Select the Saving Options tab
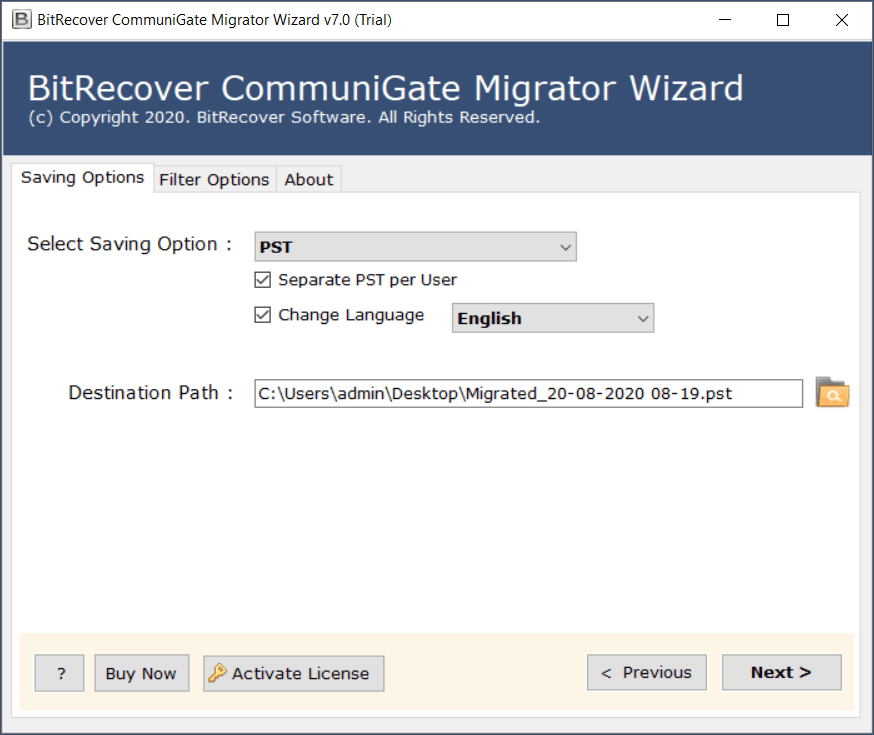 point(82,177)
